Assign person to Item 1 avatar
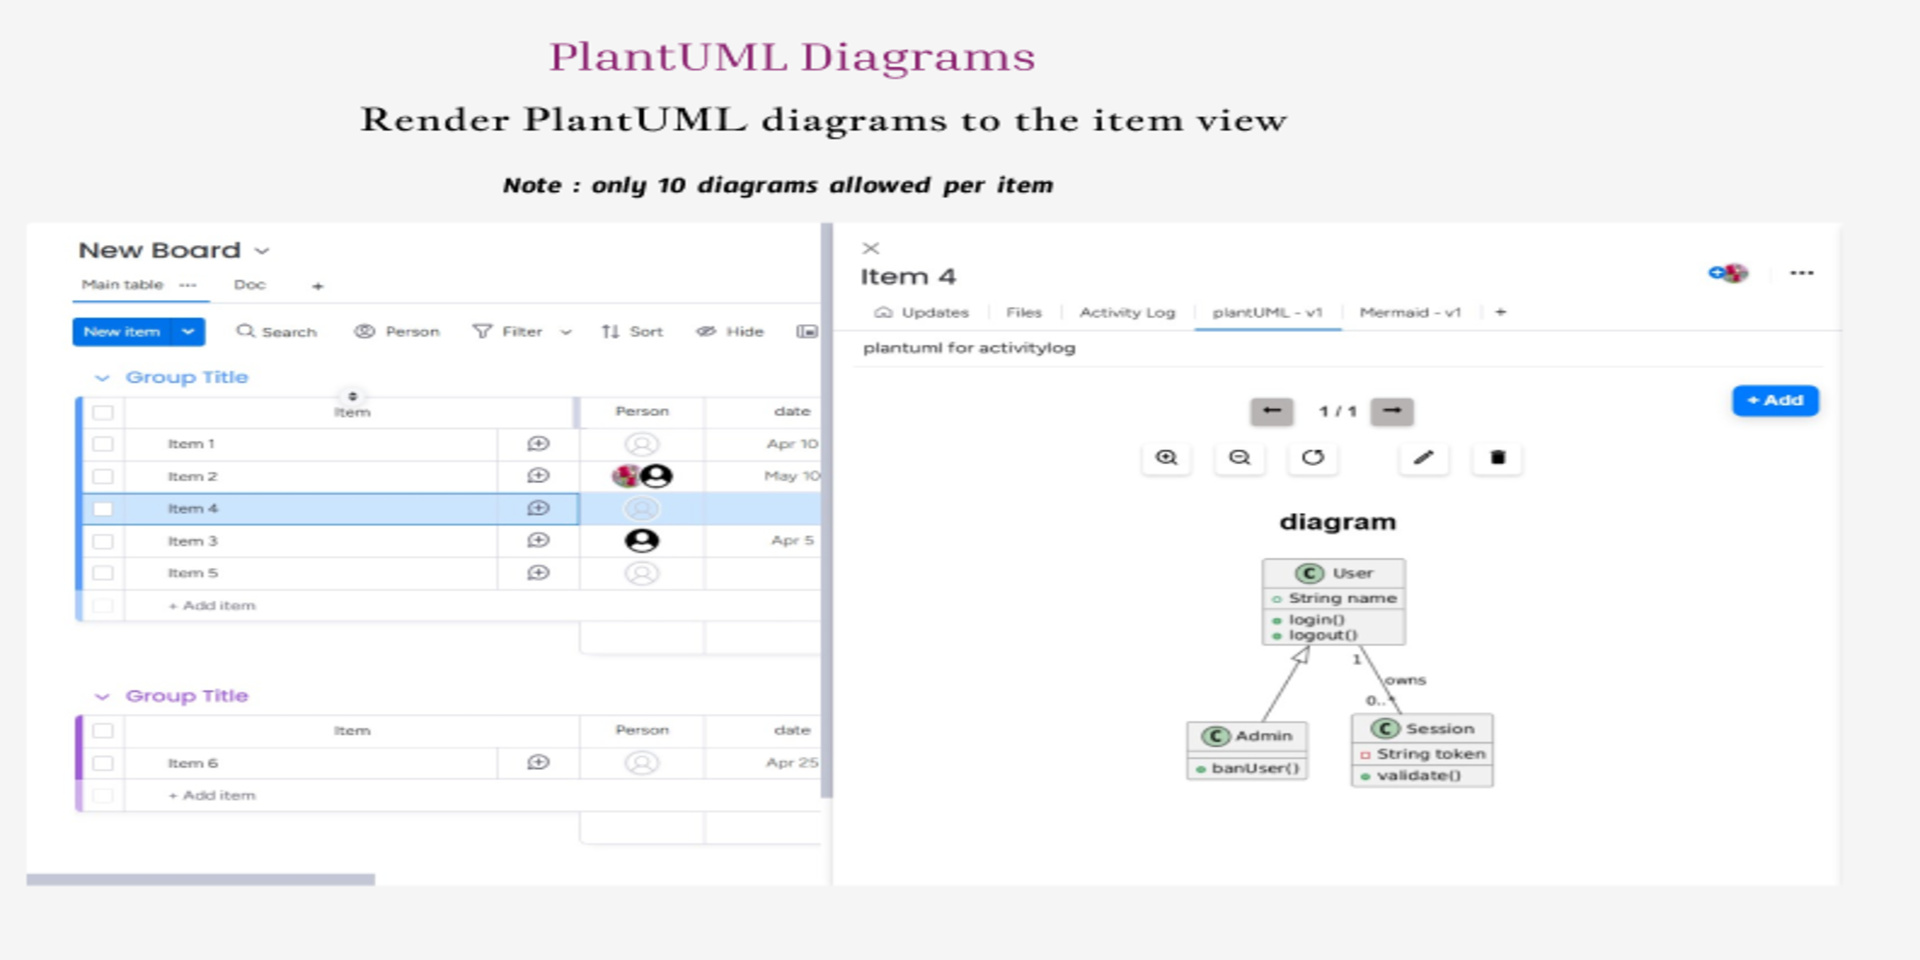The width and height of the screenshot is (1920, 960). 642,444
